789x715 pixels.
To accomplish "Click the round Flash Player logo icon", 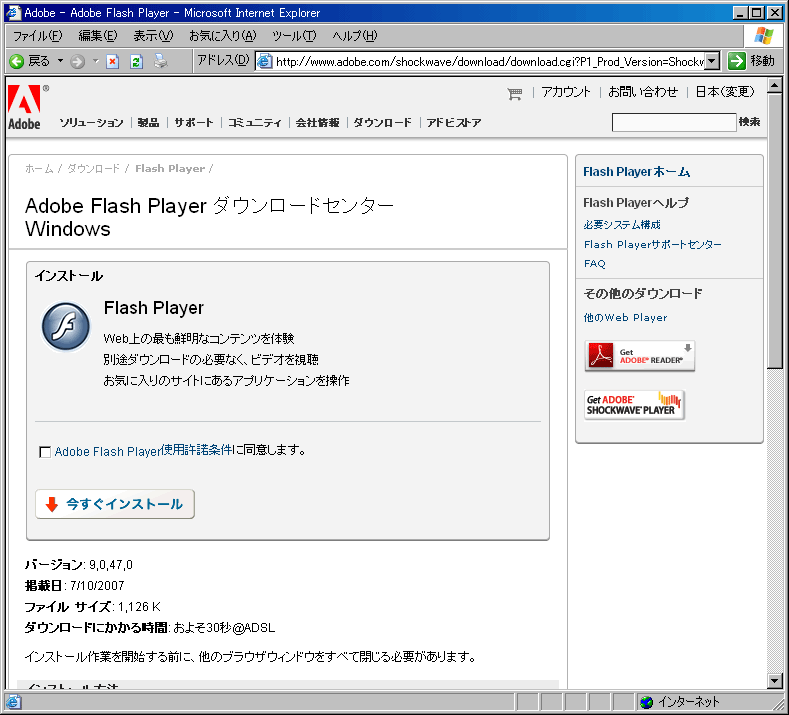I will [65, 327].
